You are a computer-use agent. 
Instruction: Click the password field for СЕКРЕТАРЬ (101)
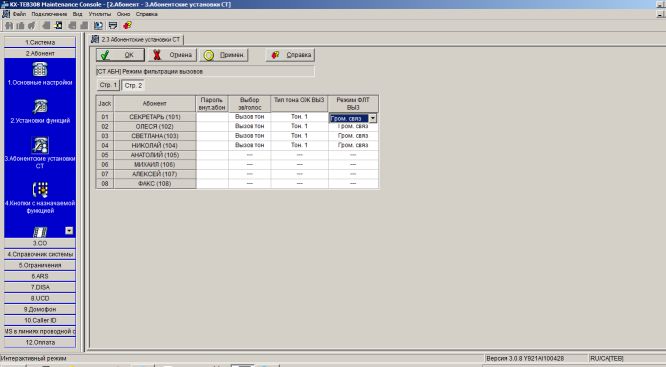tap(212, 117)
